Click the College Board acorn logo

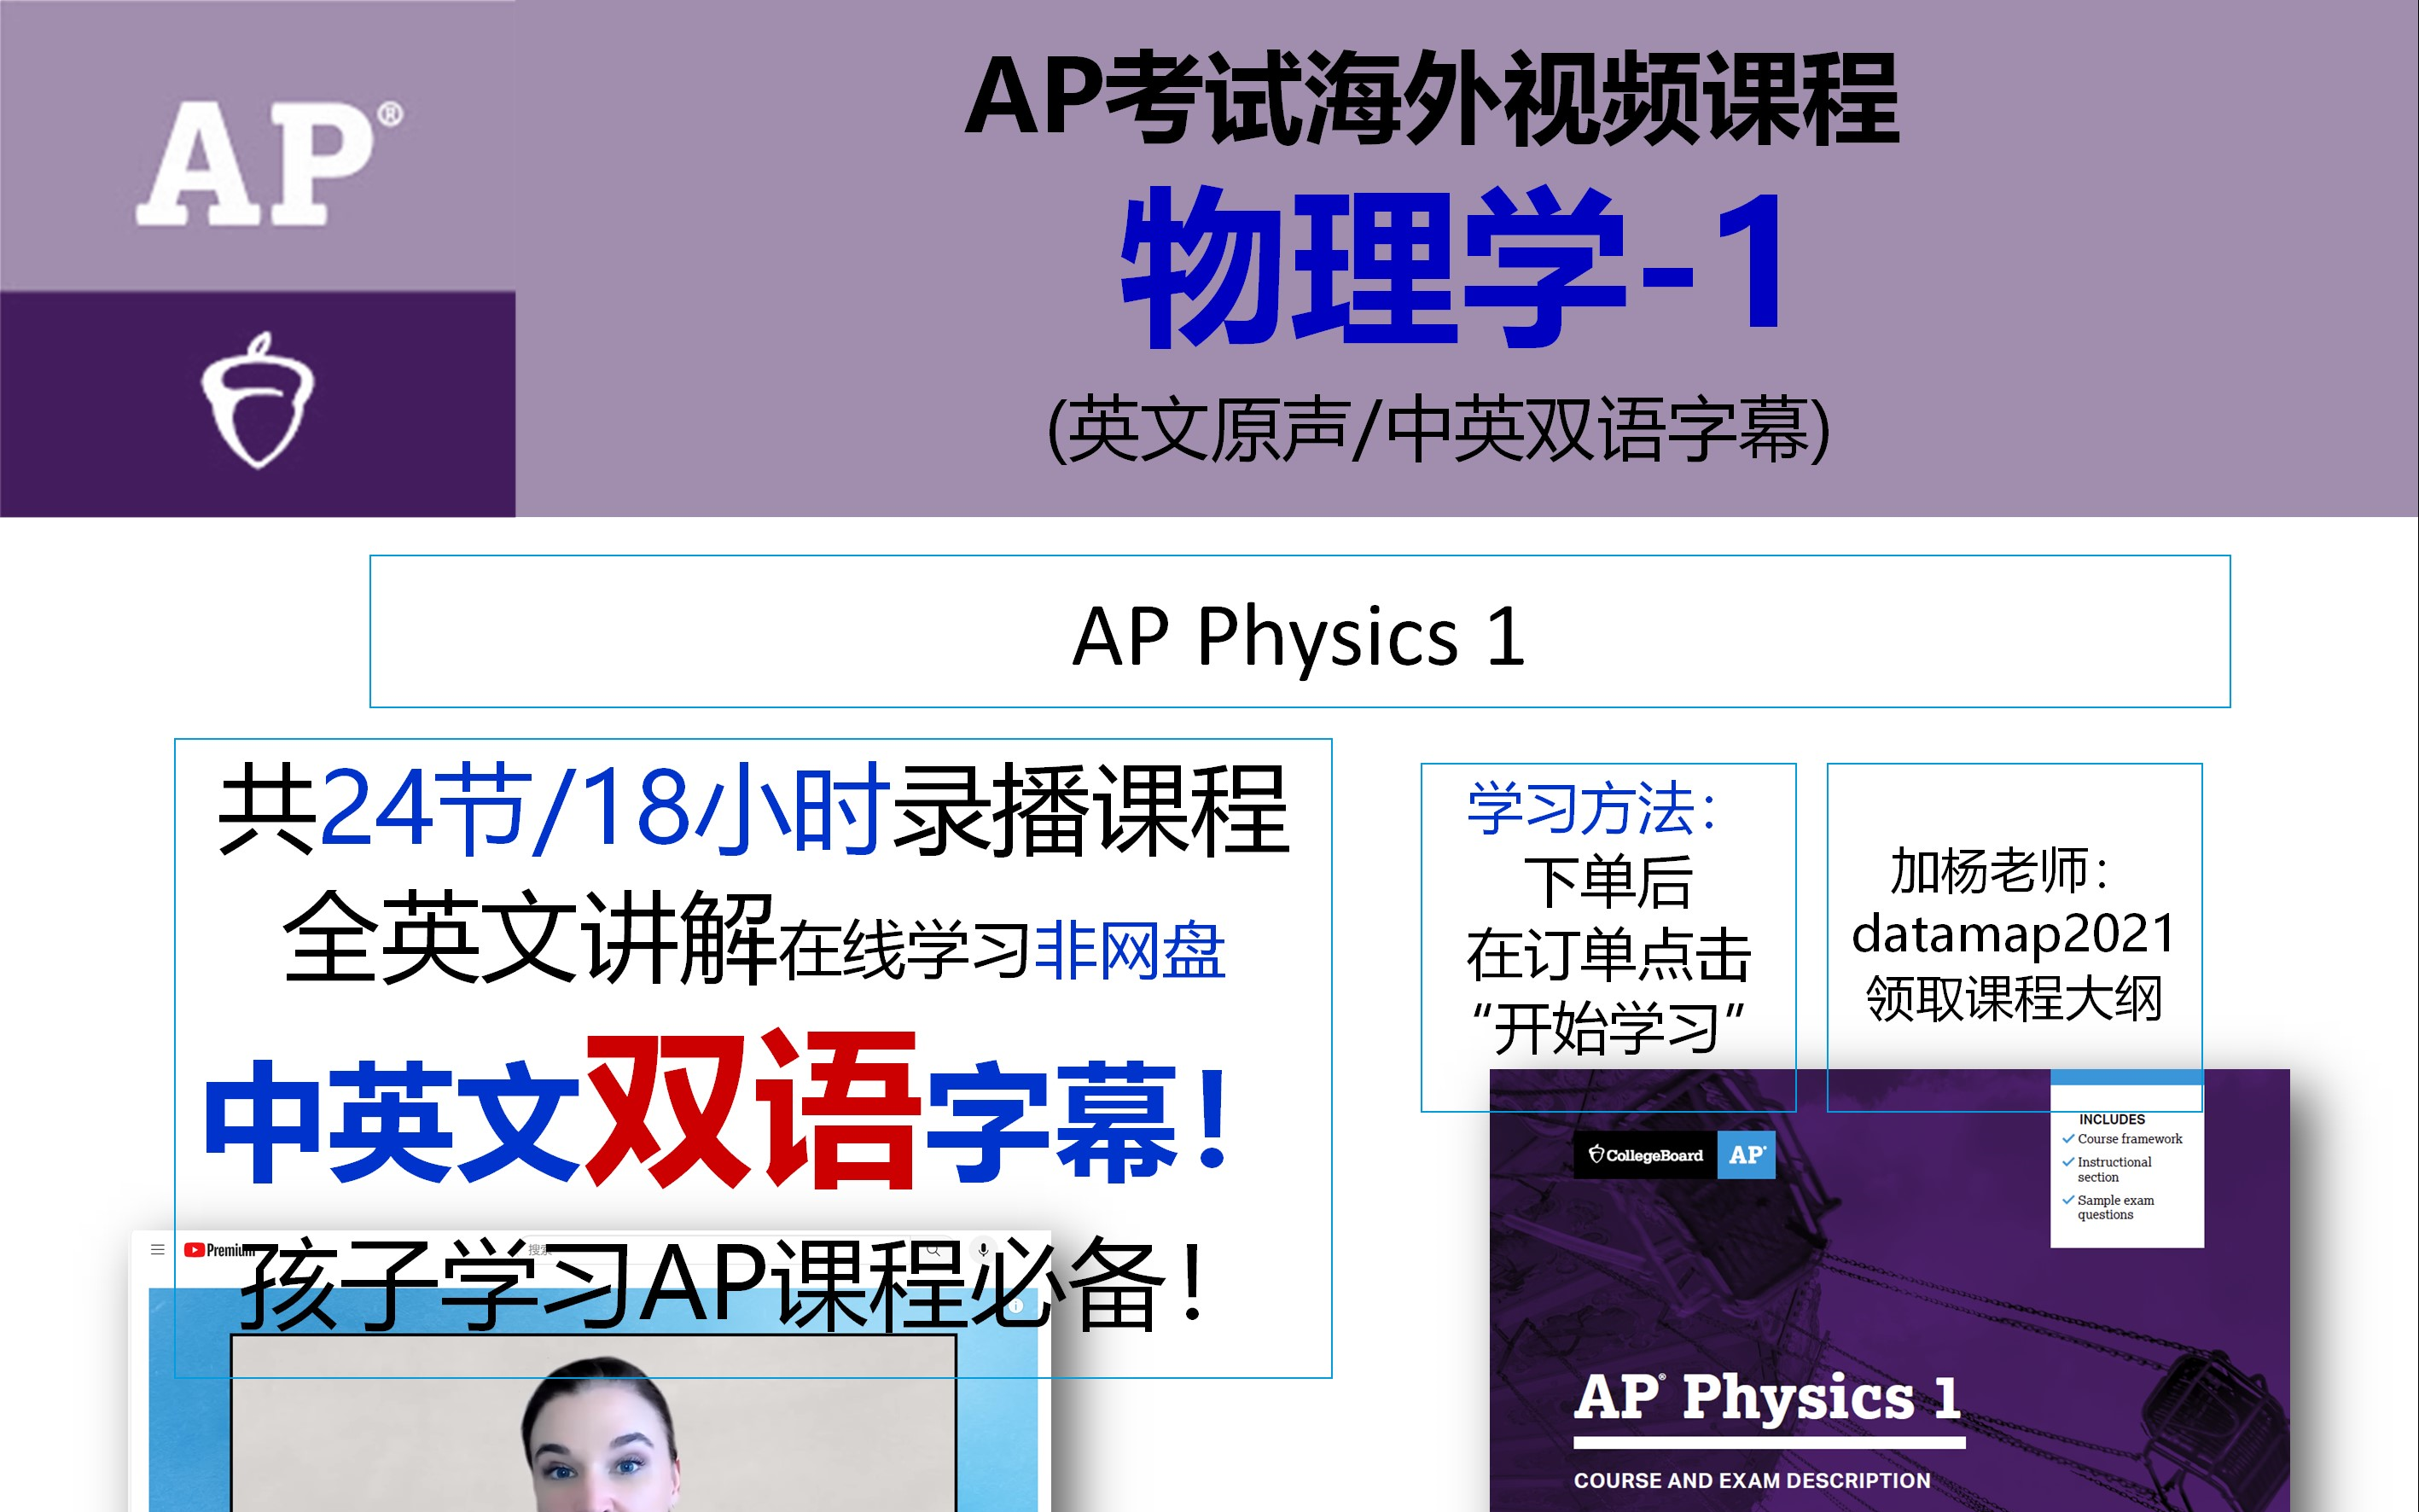[x=258, y=400]
